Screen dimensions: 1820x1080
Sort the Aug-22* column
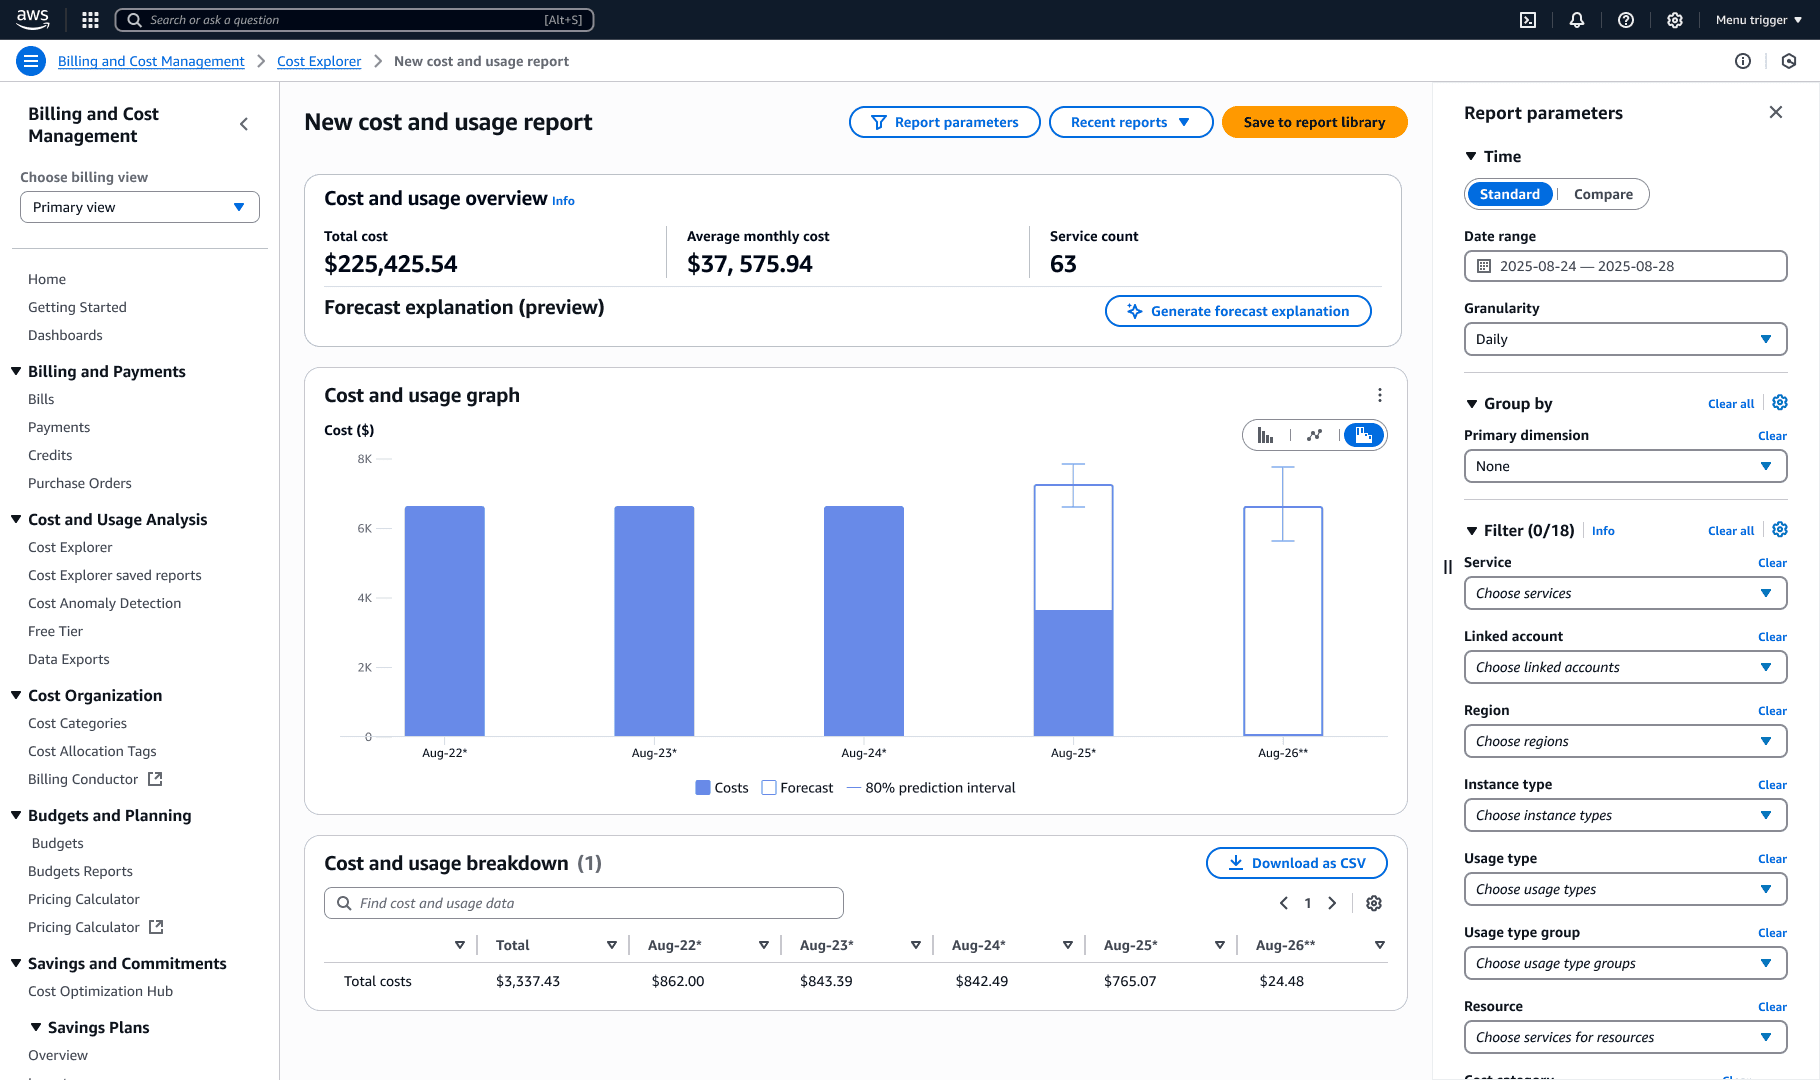click(763, 945)
